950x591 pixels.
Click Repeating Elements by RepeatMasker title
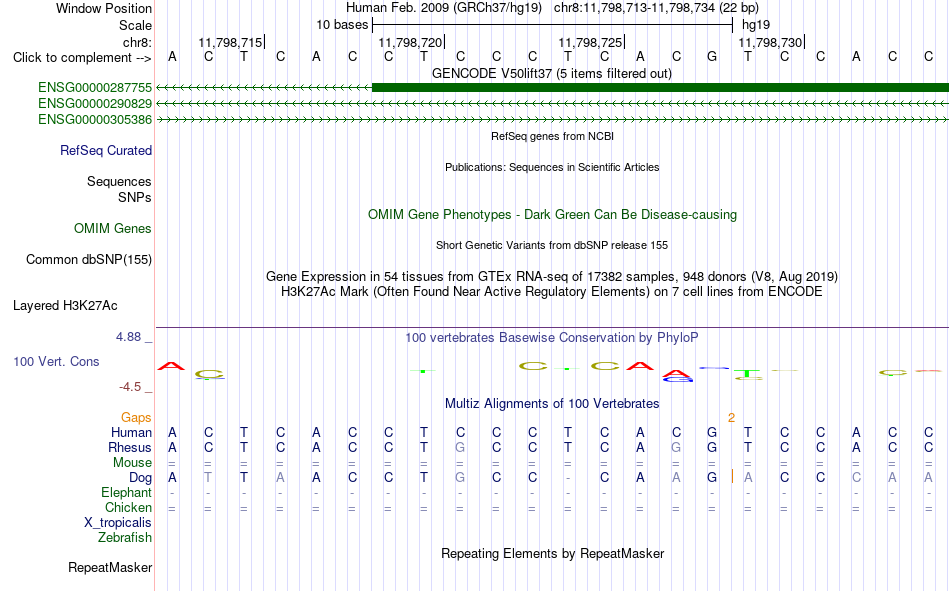552,553
